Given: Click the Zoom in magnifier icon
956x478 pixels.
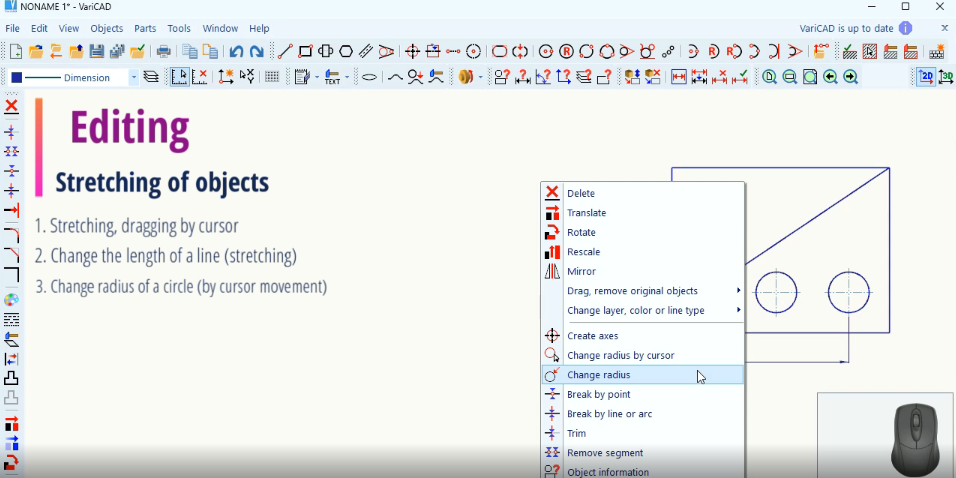Looking at the screenshot, I should tap(769, 77).
